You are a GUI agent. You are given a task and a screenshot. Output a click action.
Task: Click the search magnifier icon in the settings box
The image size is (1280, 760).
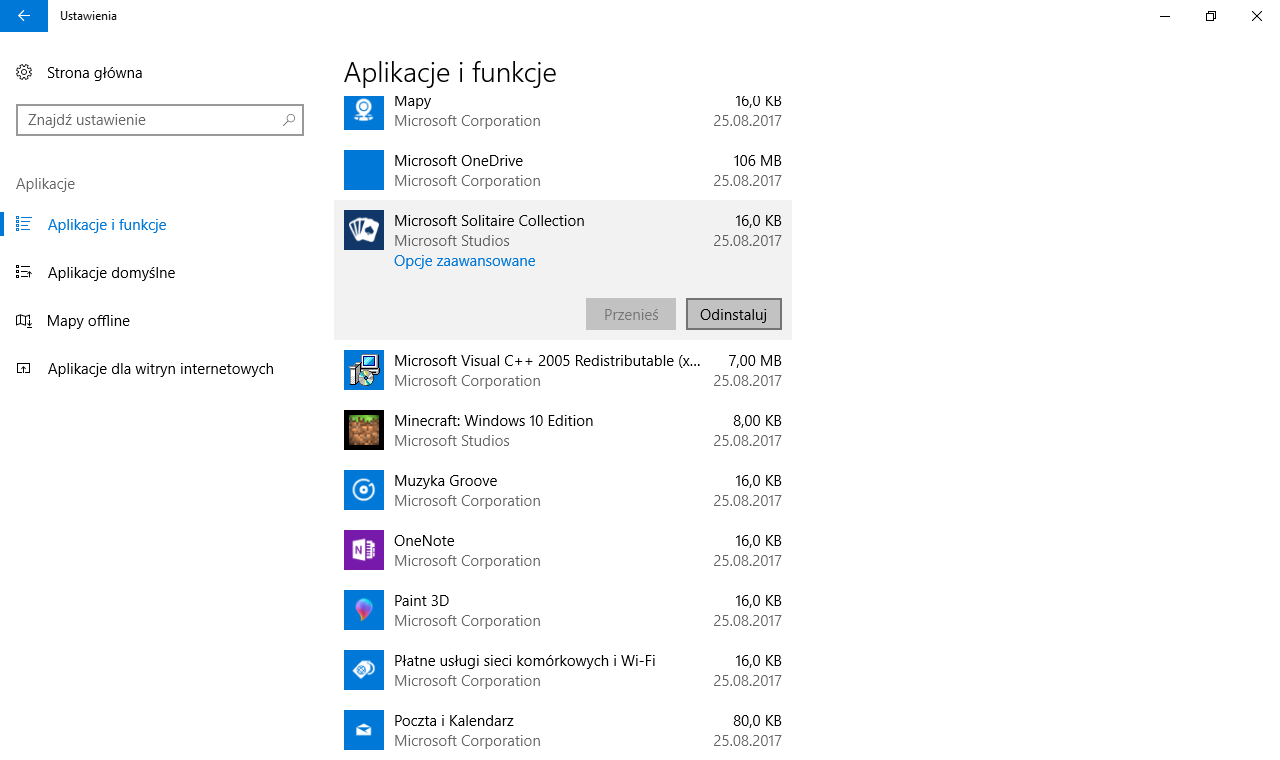[x=289, y=120]
